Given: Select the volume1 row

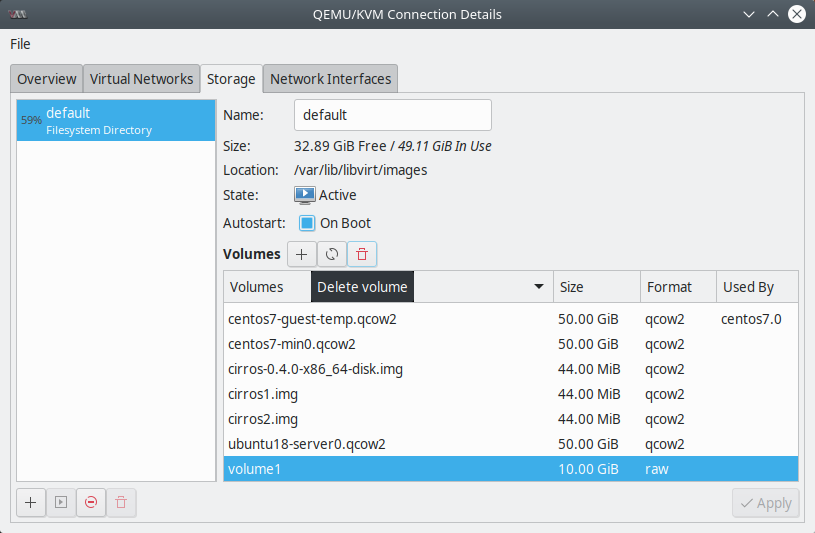Looking at the screenshot, I should click(x=511, y=469).
